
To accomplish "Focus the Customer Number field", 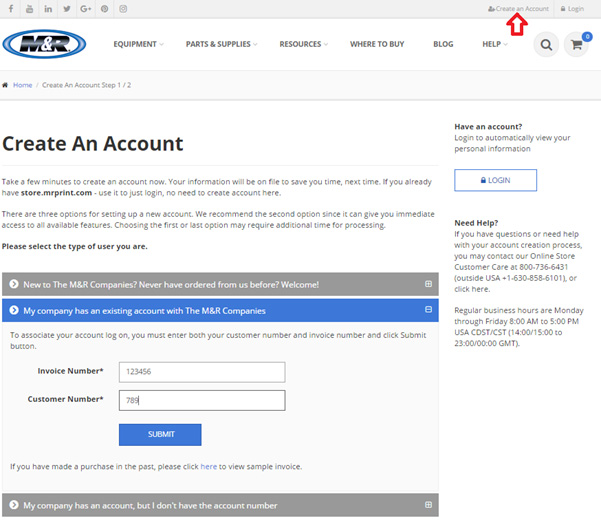I will point(202,401).
